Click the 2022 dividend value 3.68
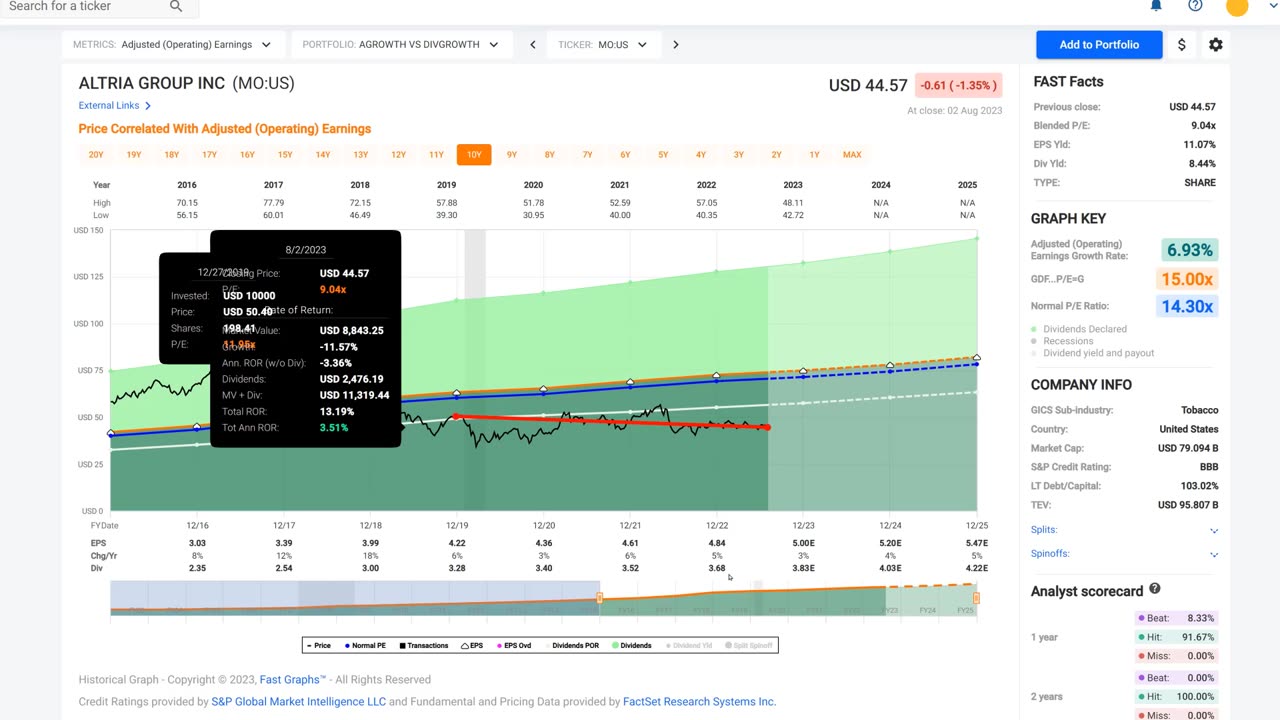The width and height of the screenshot is (1280, 720). 717,569
